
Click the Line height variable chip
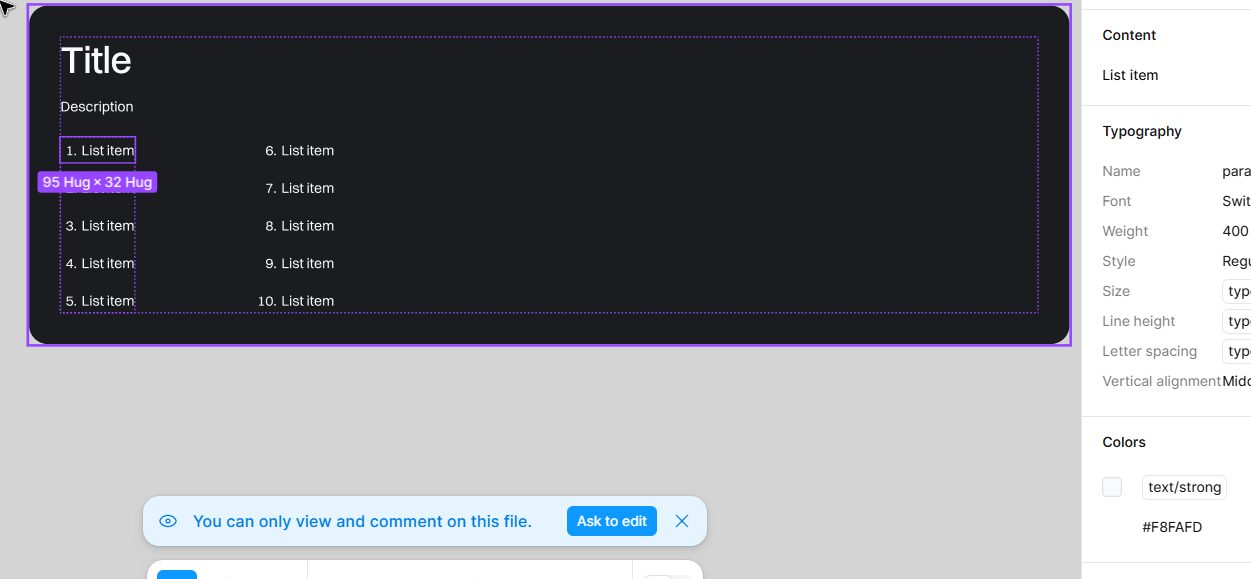pyautogui.click(x=1236, y=321)
